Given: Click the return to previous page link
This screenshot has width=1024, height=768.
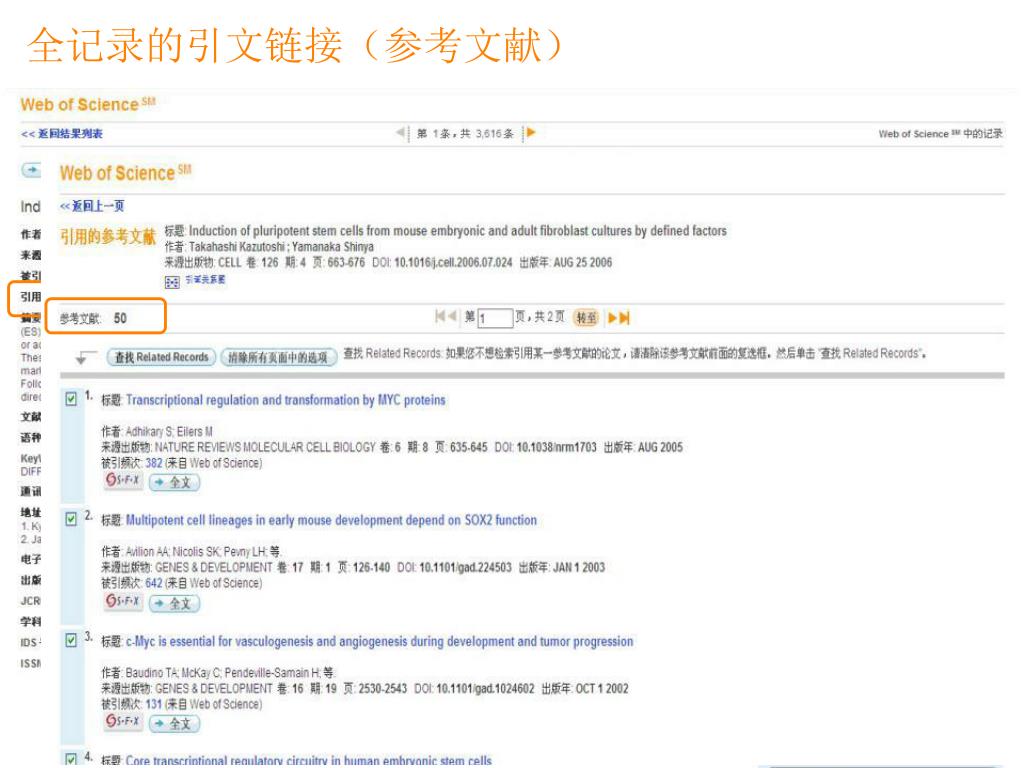Looking at the screenshot, I should click(x=92, y=206).
